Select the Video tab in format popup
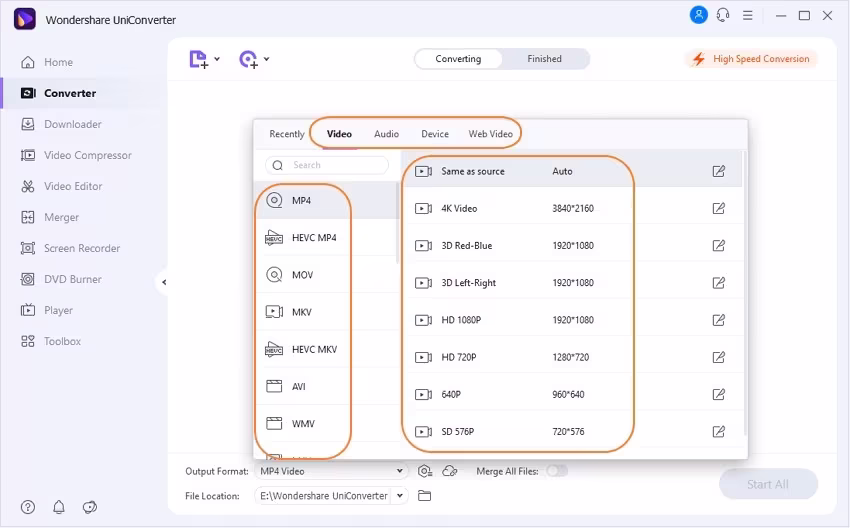 (339, 134)
